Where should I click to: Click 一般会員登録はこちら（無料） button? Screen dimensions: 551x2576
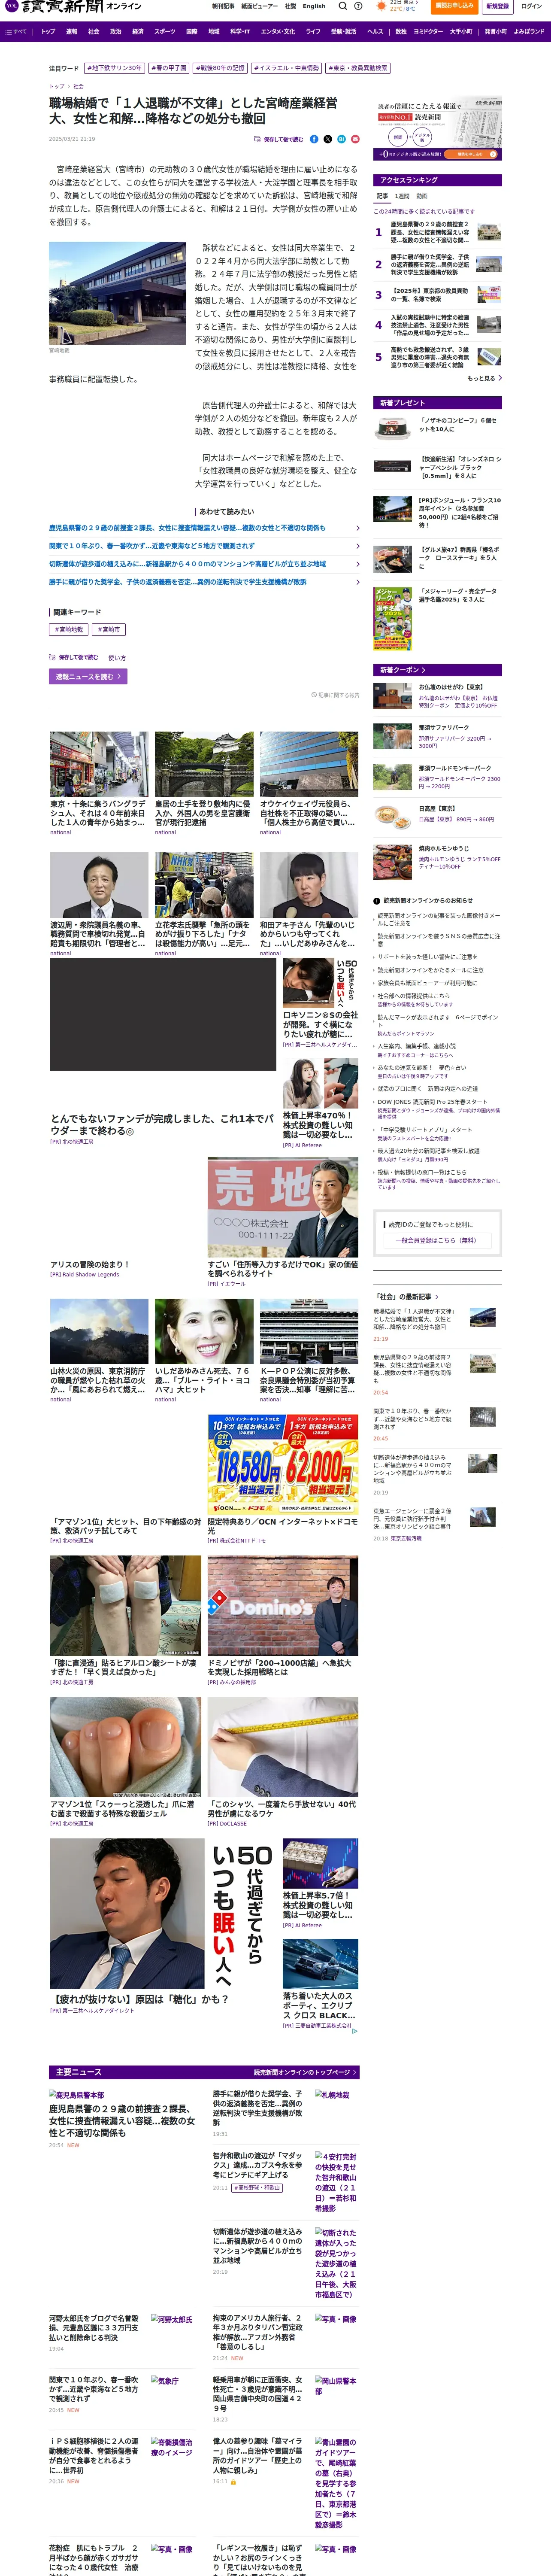[x=438, y=1240]
